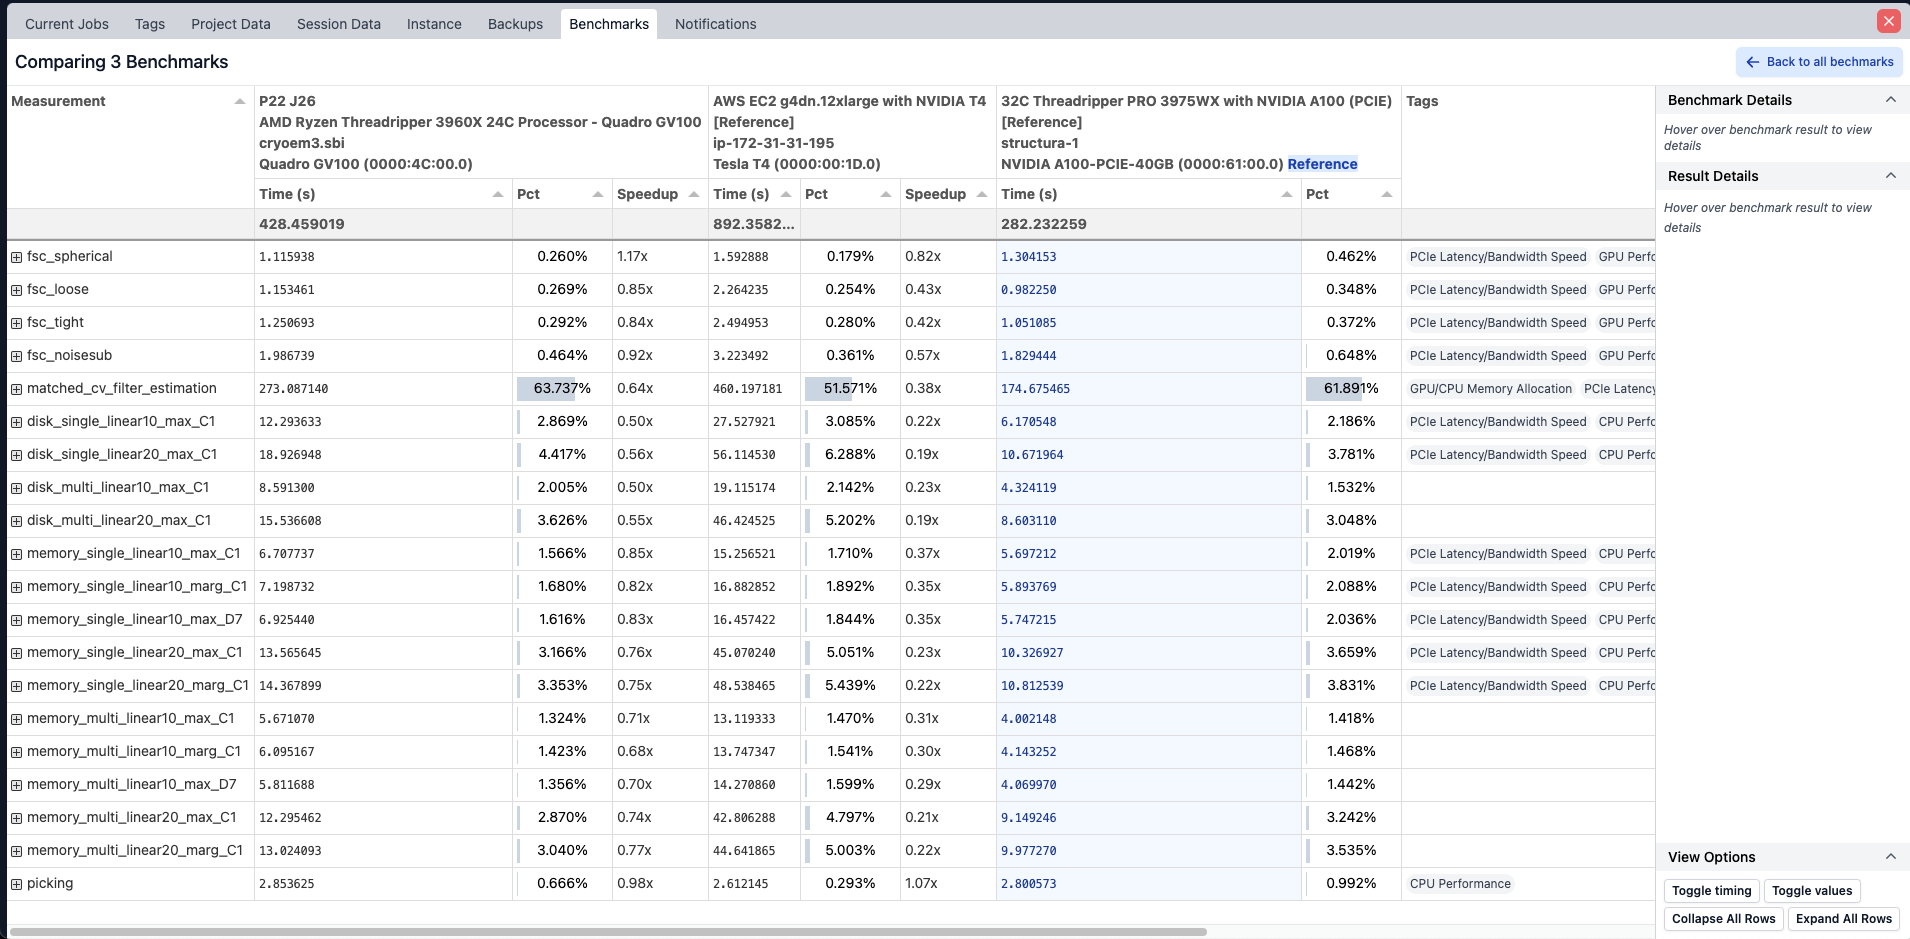
Task: Sort by Measurement column arrow
Action: click(x=240, y=101)
